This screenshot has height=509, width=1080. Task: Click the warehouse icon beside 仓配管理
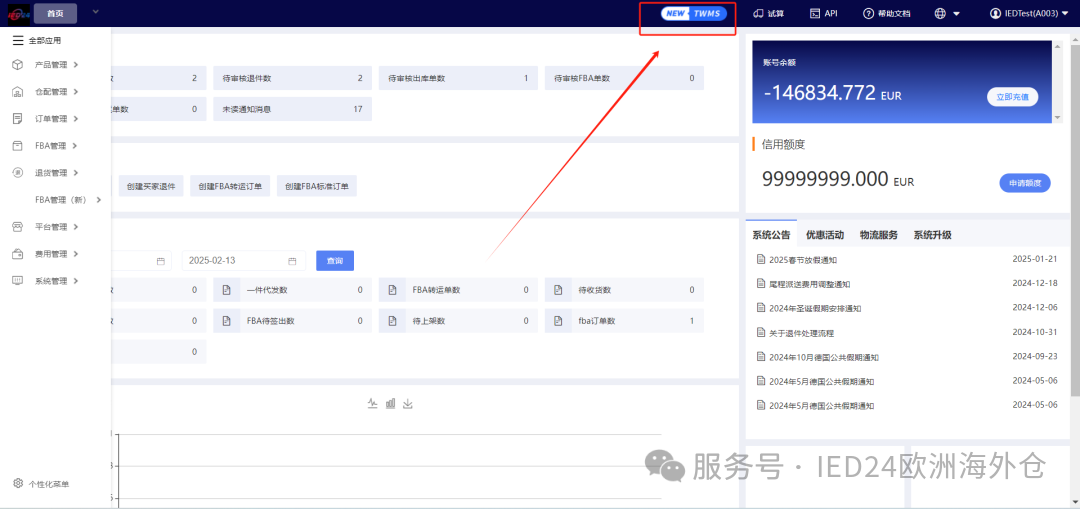(x=18, y=92)
